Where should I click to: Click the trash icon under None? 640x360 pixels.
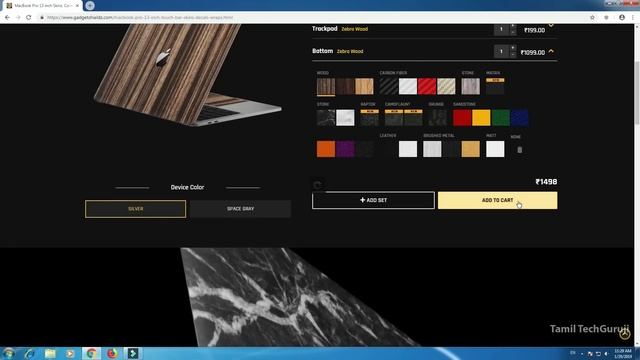coord(520,150)
